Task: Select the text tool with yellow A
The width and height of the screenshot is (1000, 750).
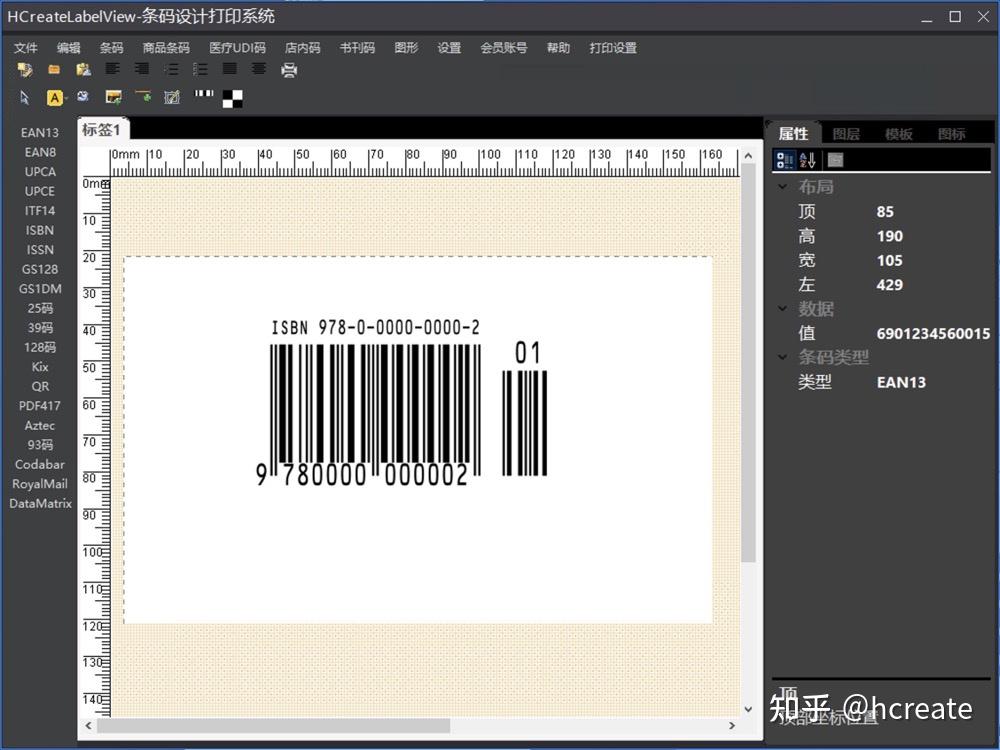Action: (55, 97)
